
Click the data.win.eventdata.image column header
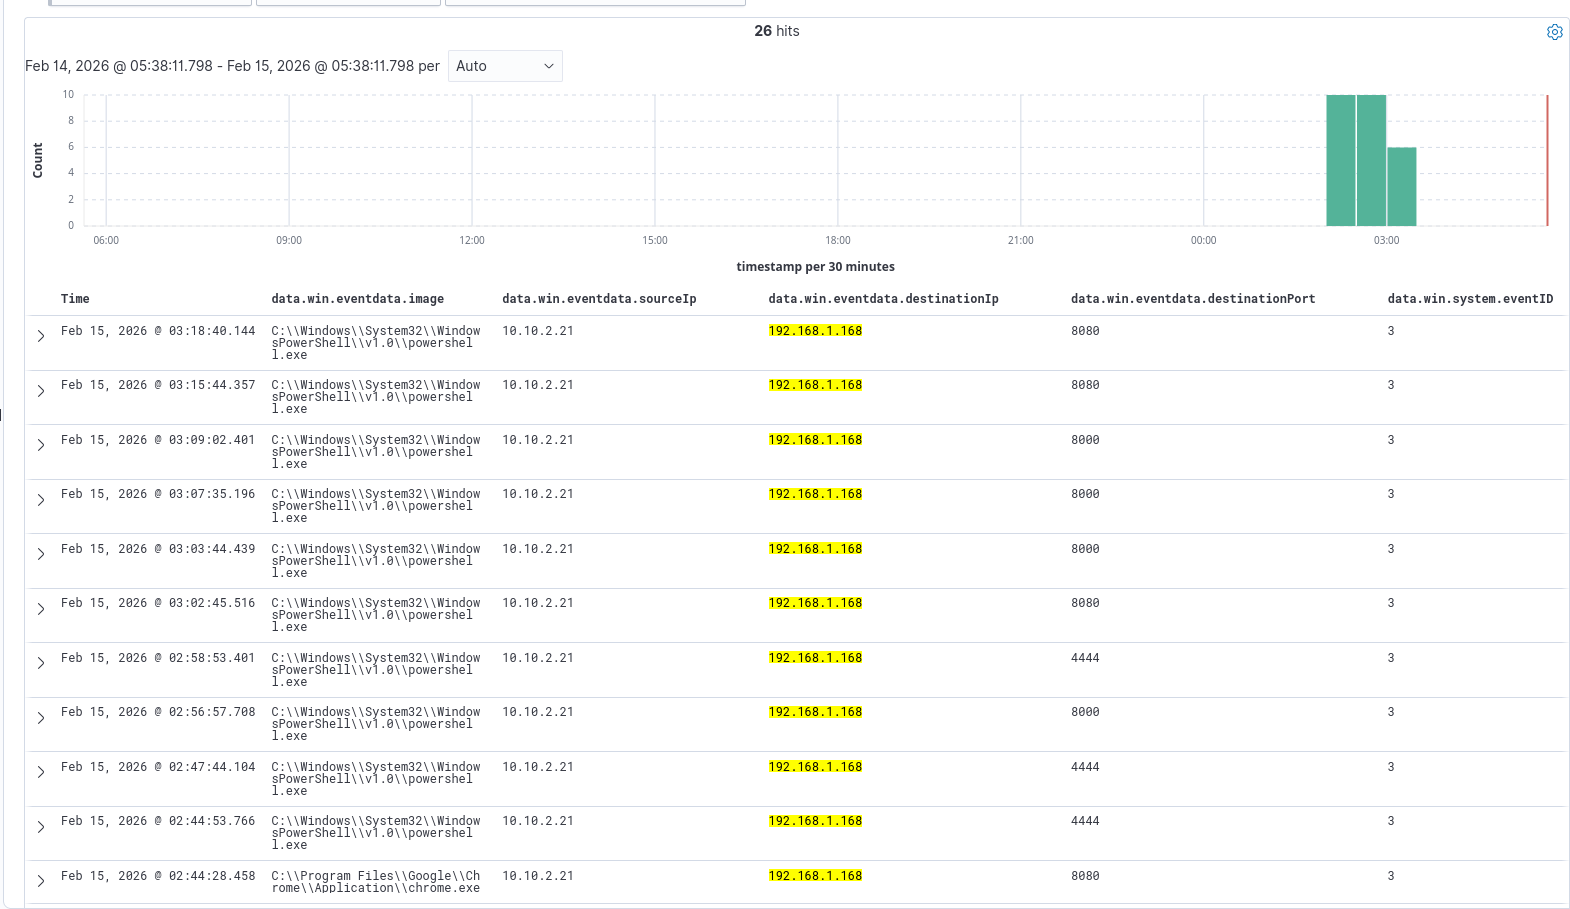[x=357, y=299]
